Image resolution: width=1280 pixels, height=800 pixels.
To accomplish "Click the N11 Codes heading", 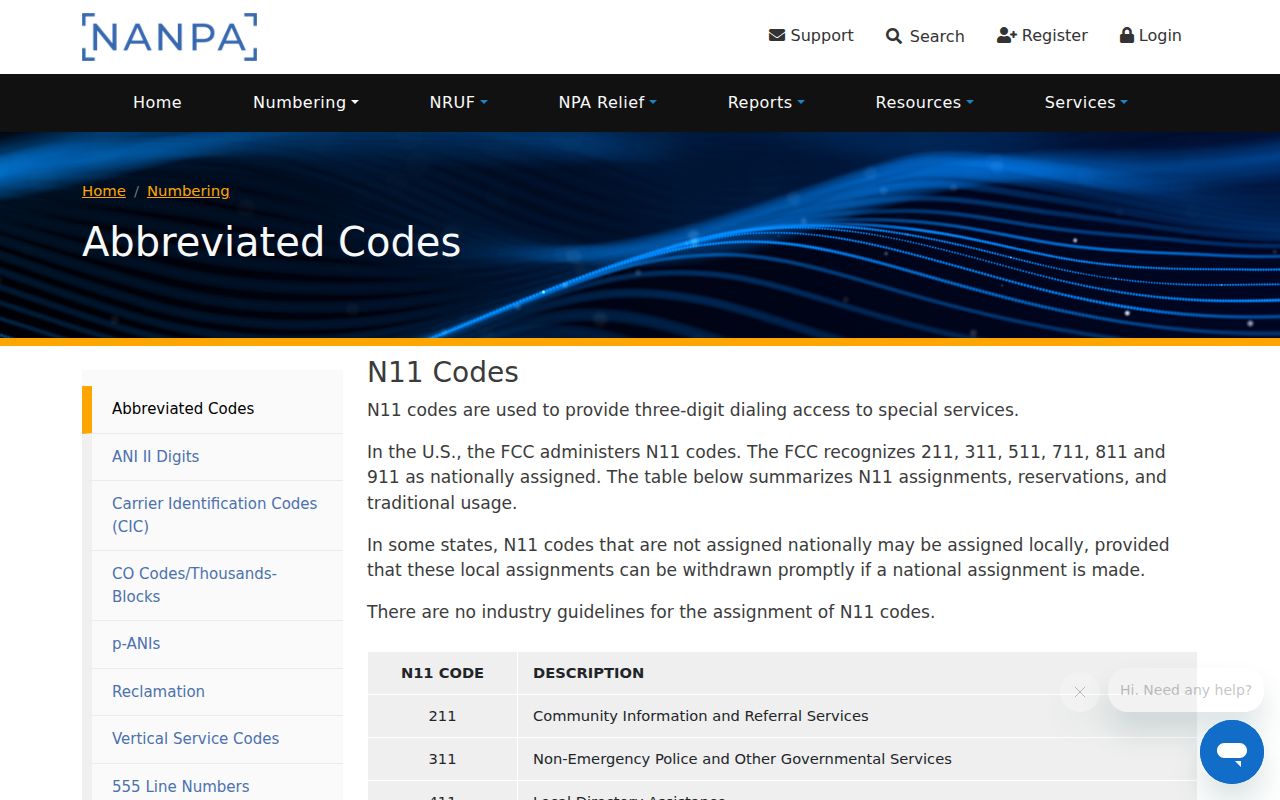I will pos(443,372).
